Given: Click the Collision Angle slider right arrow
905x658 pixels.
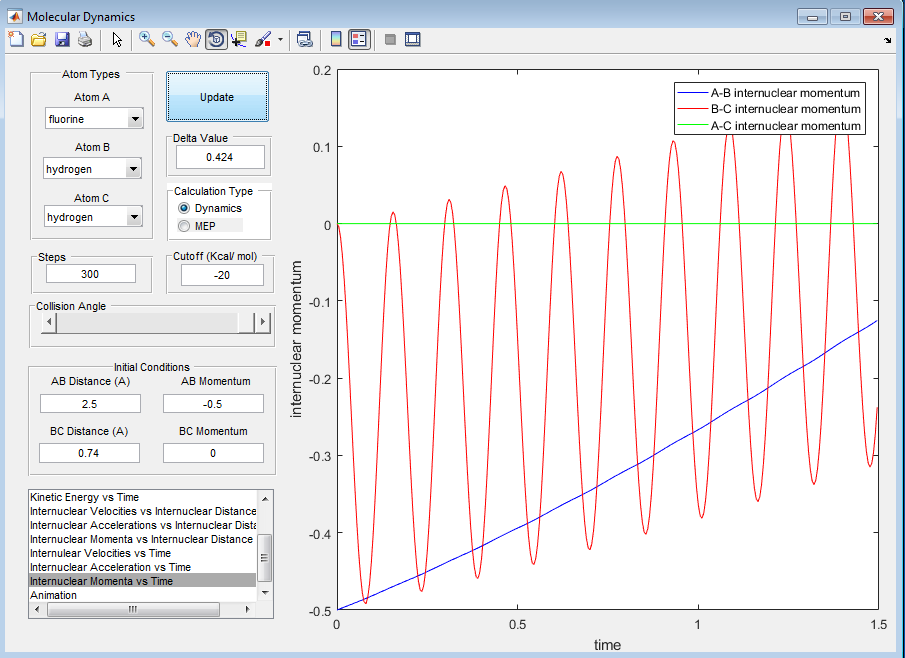Looking at the screenshot, I should tap(263, 322).
